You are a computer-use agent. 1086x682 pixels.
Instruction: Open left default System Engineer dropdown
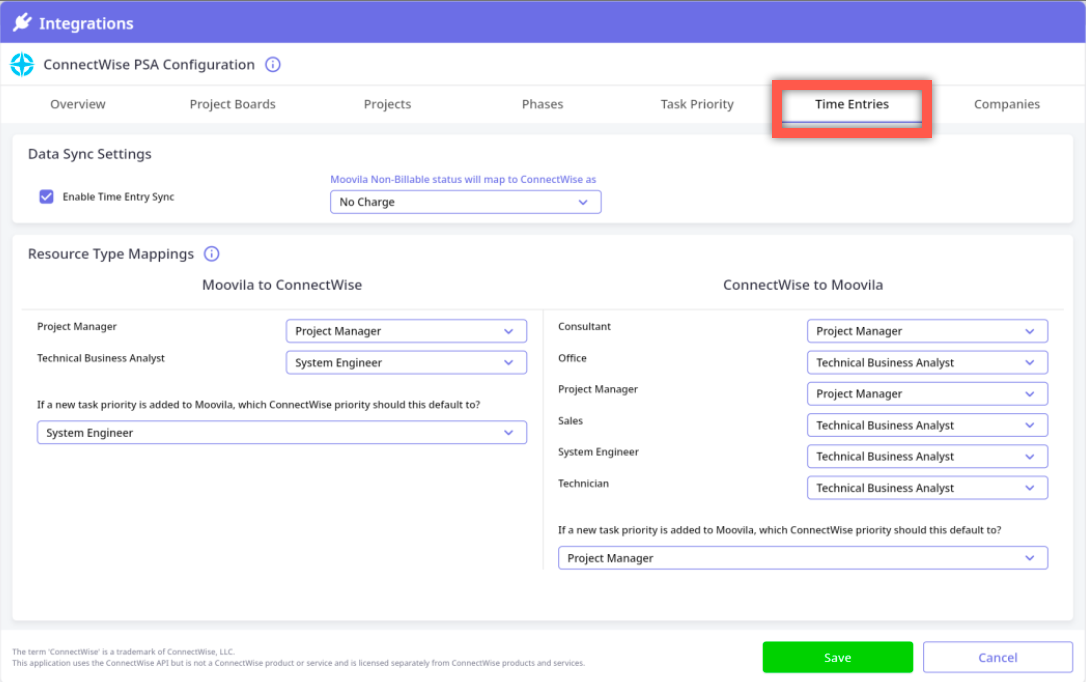282,433
